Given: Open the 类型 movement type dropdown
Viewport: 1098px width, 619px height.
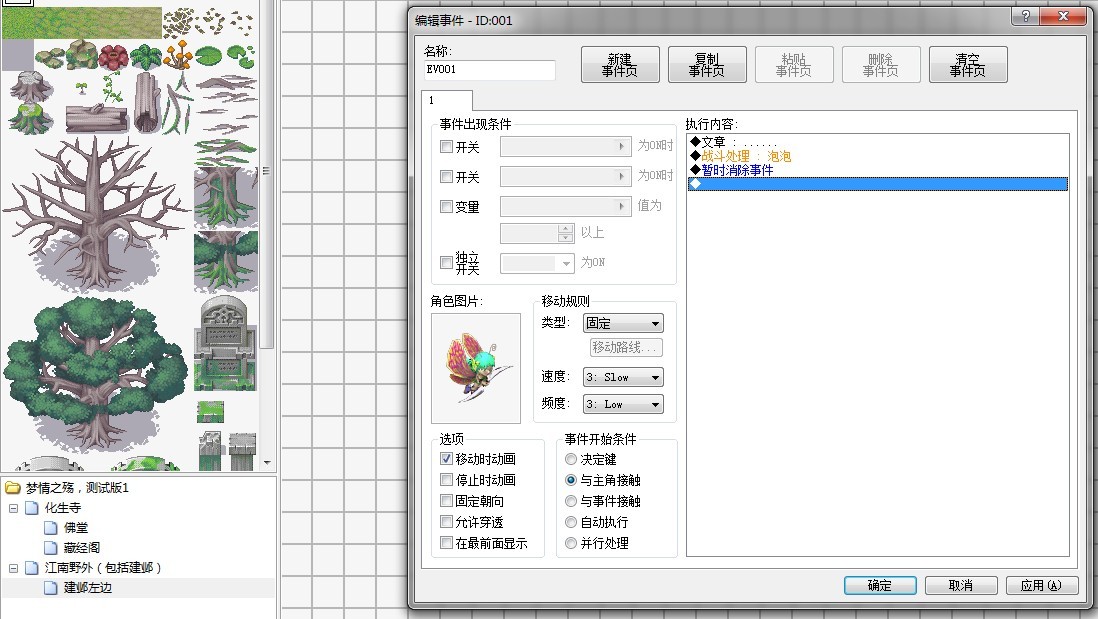Looking at the screenshot, I should click(x=623, y=323).
